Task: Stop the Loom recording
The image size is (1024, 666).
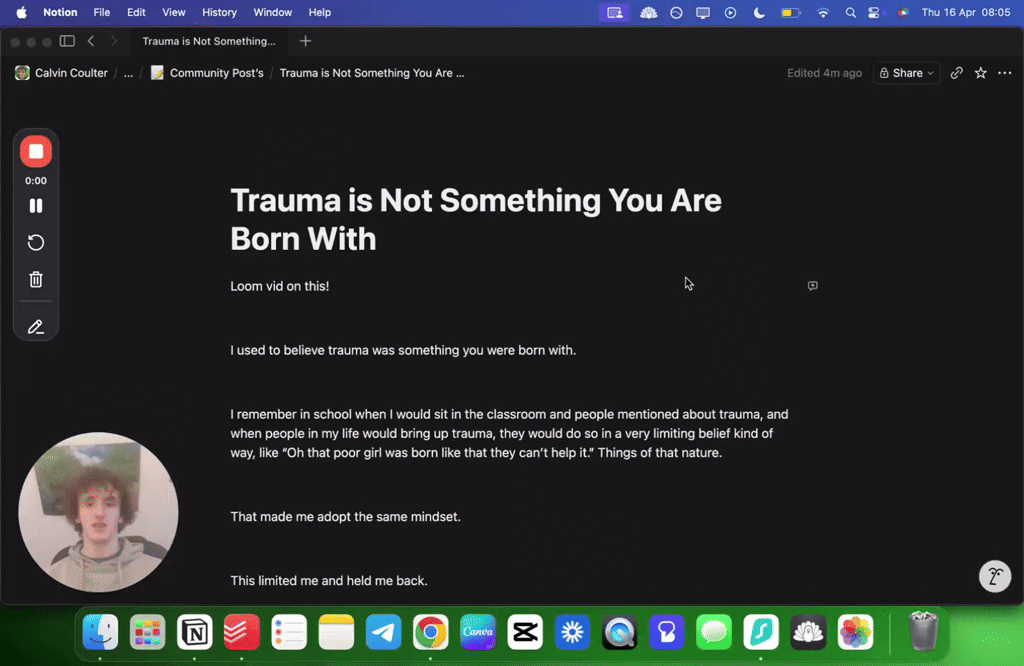Action: [x=35, y=151]
